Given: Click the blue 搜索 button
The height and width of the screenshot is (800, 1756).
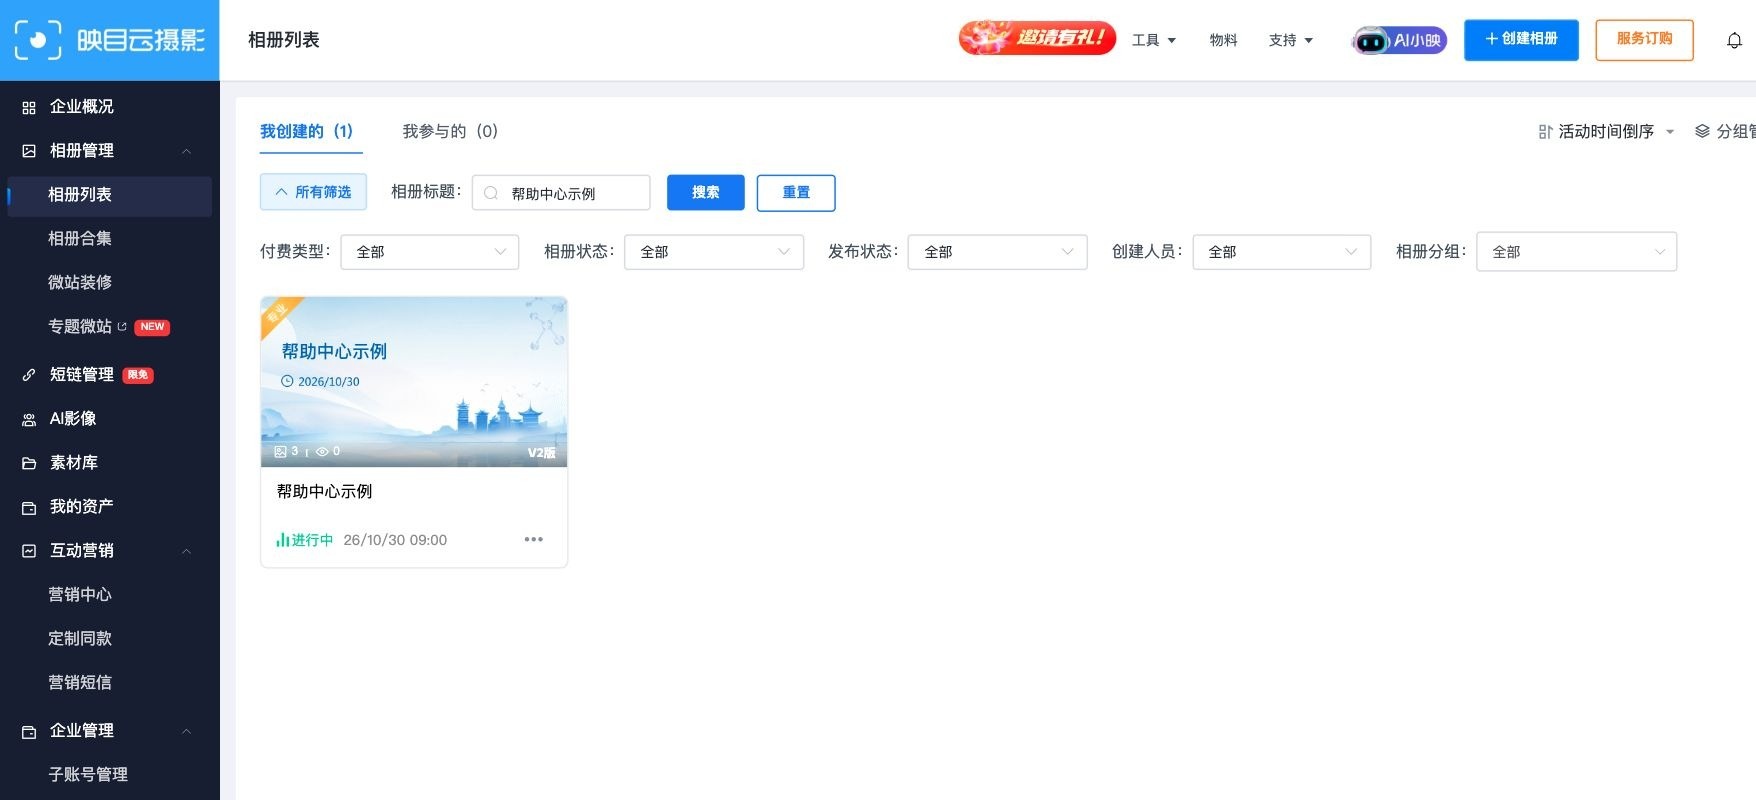Looking at the screenshot, I should click(x=706, y=192).
